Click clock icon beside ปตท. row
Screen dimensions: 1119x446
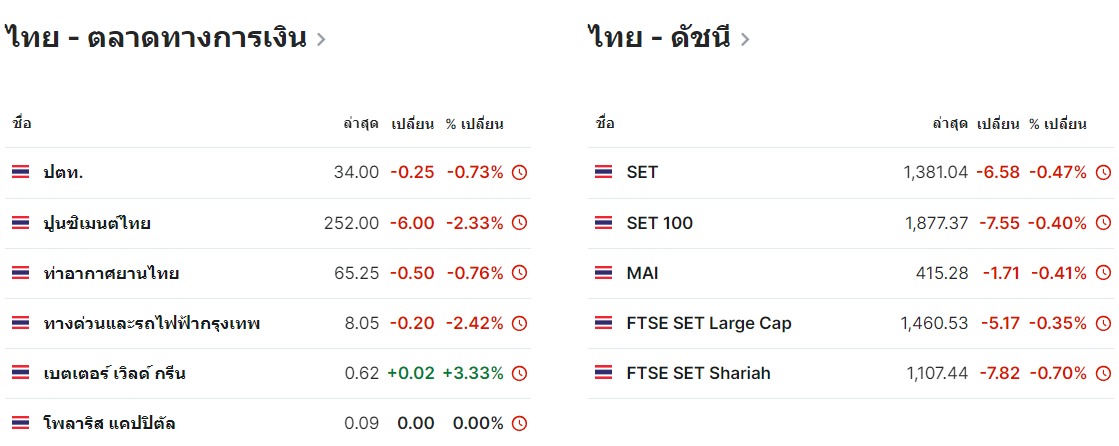coord(519,173)
